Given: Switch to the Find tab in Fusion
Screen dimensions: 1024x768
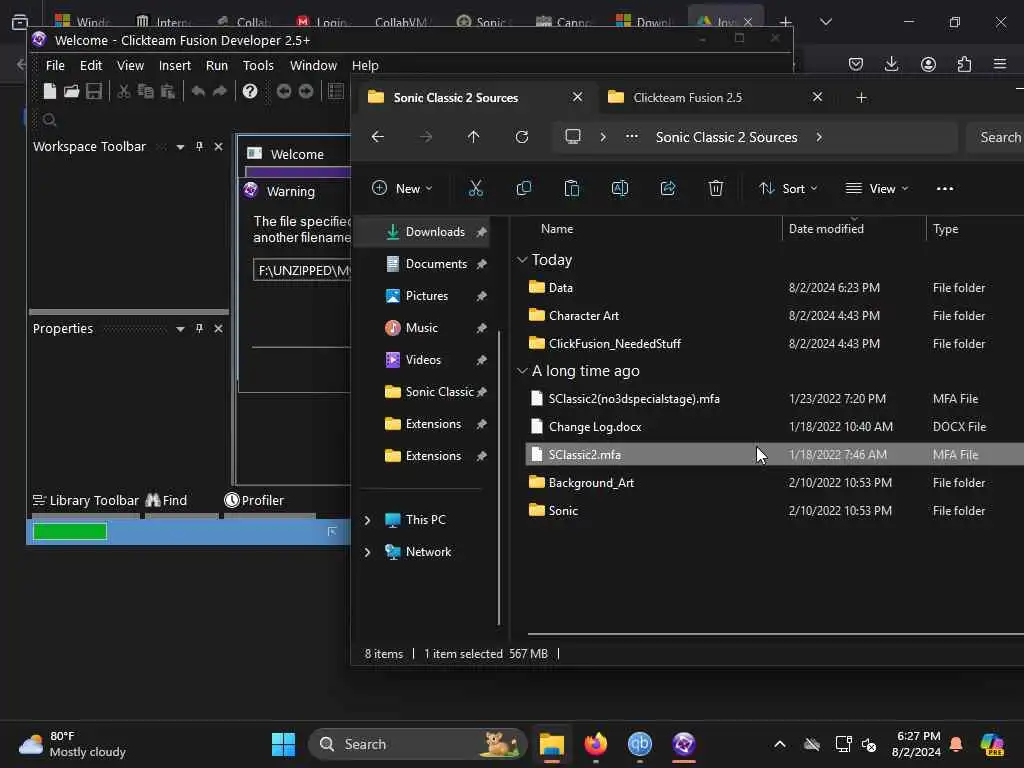Looking at the screenshot, I should (167, 500).
